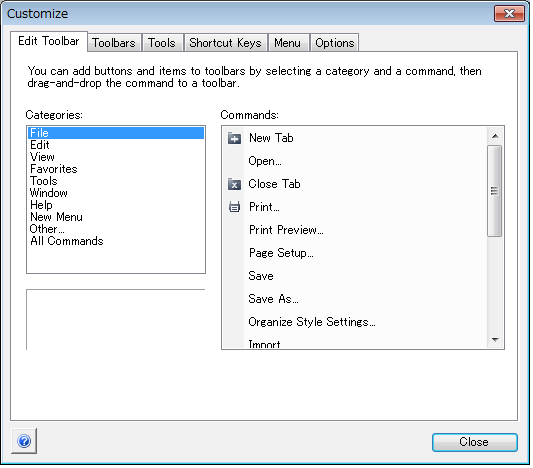
Task: Click the Print printer icon
Action: tap(235, 207)
